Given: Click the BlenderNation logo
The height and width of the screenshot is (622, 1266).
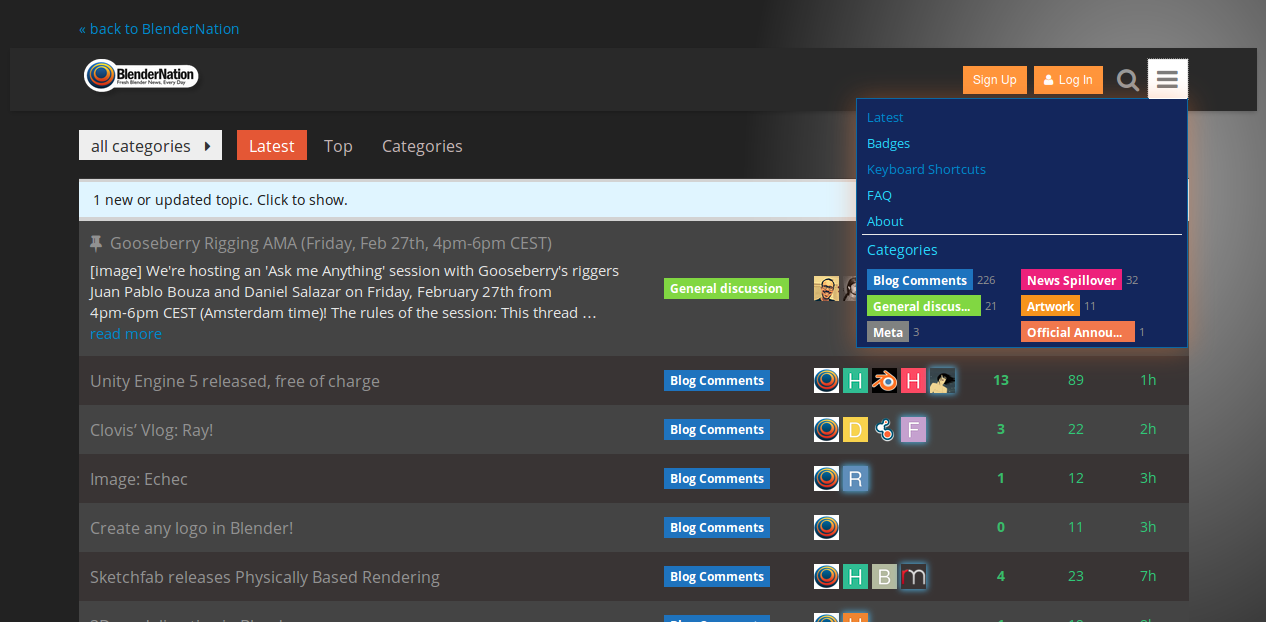Looking at the screenshot, I should (141, 76).
